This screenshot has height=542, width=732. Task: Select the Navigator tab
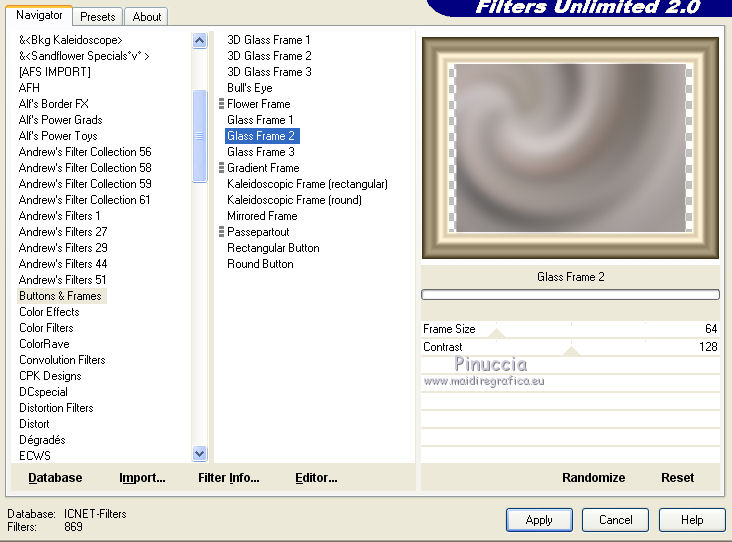pos(39,15)
